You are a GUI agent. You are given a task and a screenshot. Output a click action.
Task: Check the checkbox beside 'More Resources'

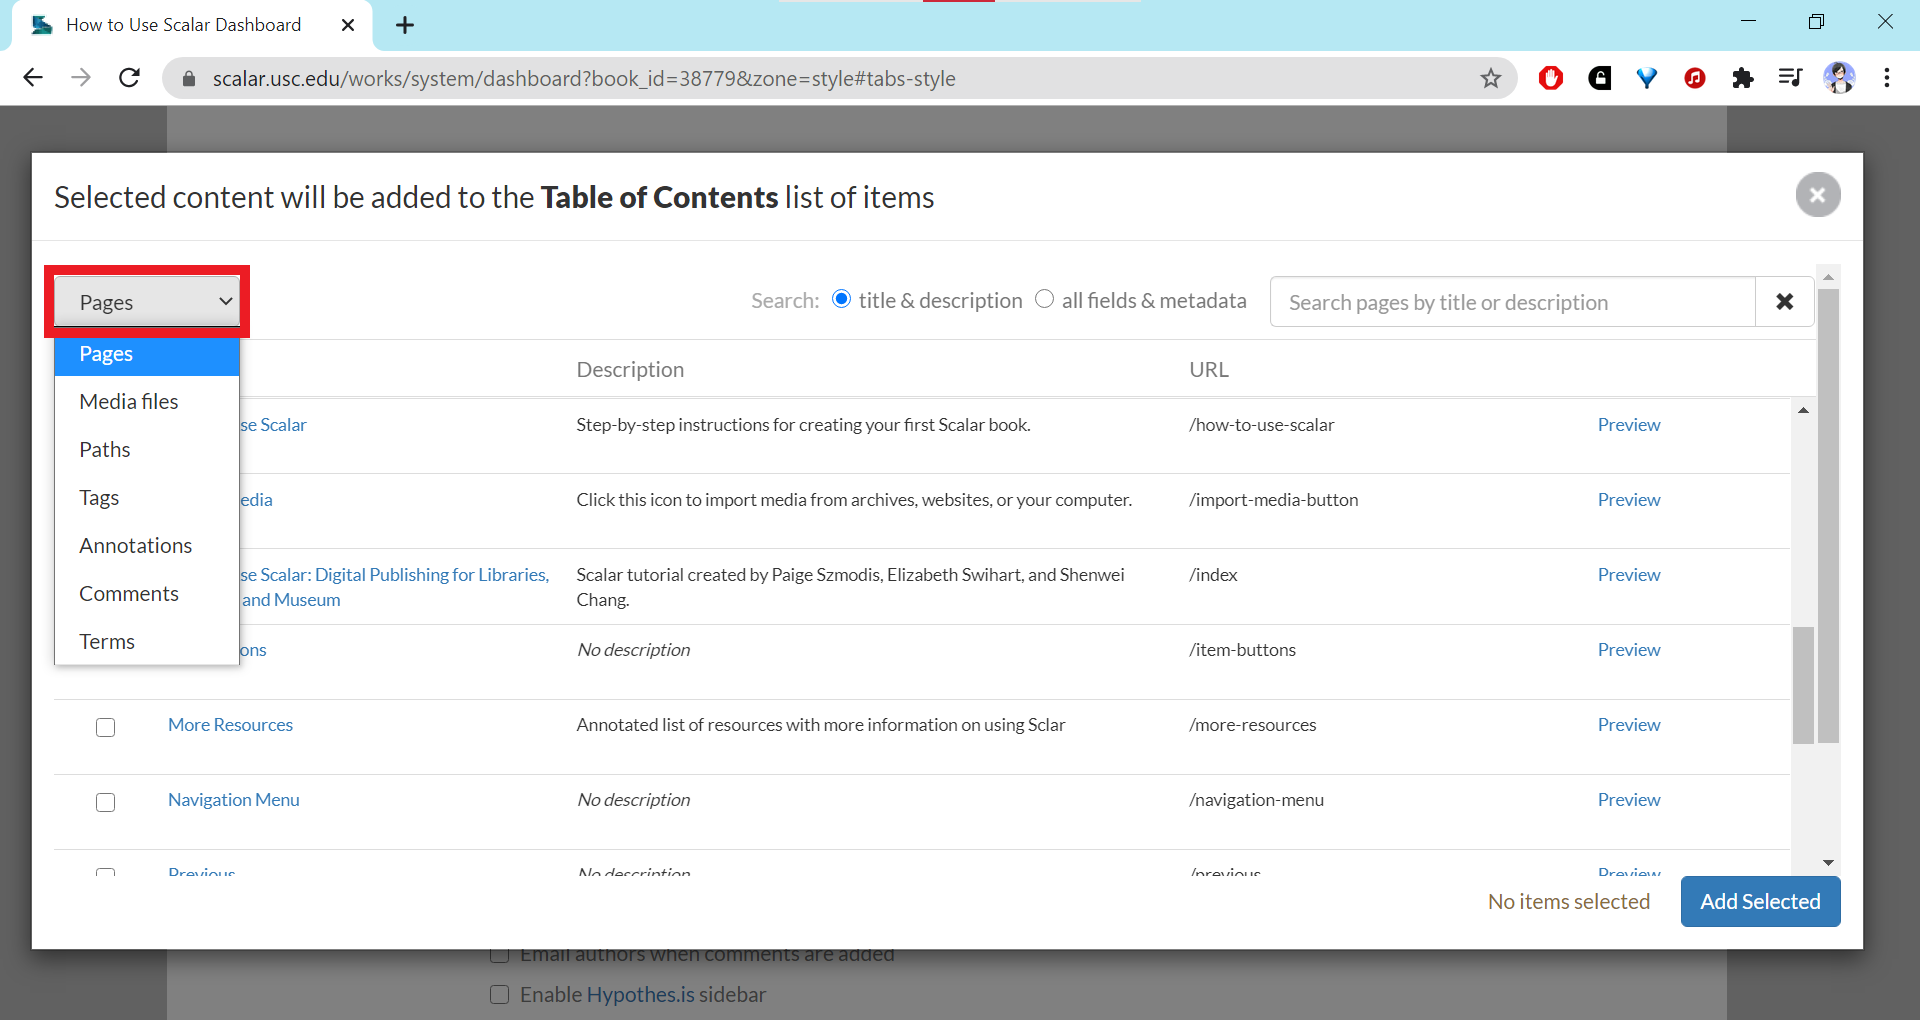[x=105, y=727]
